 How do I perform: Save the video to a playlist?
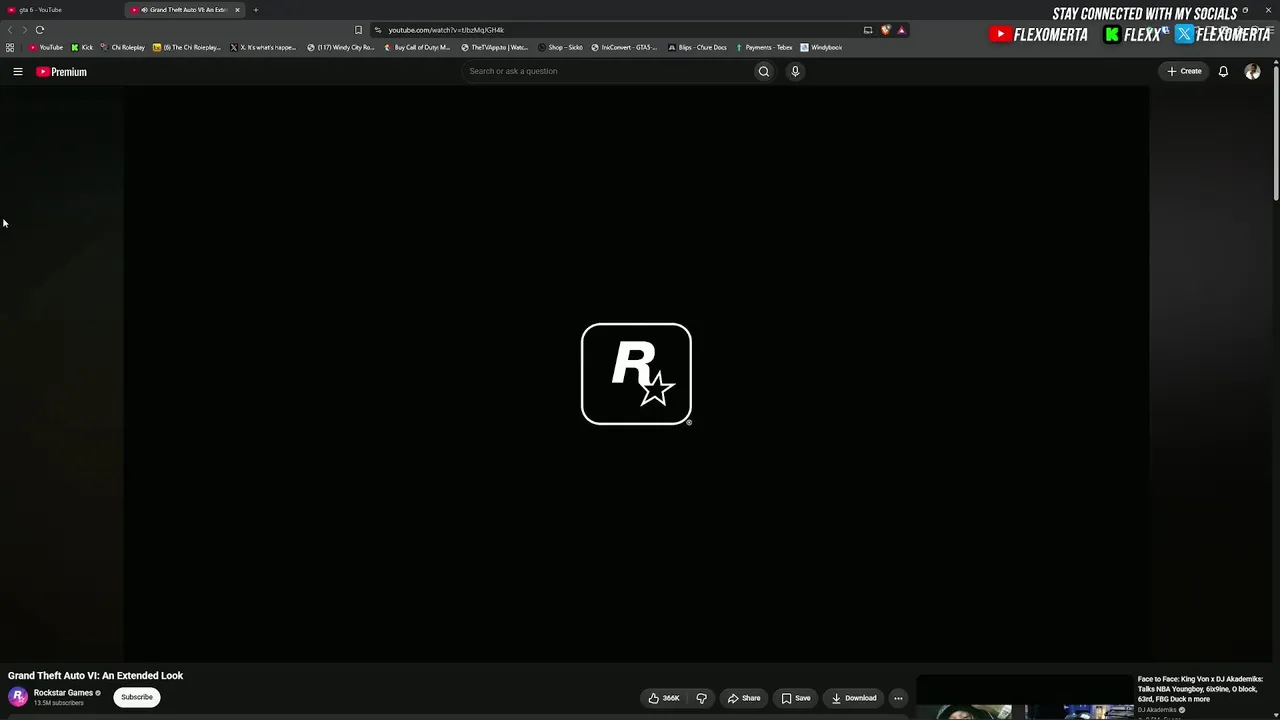tap(796, 698)
